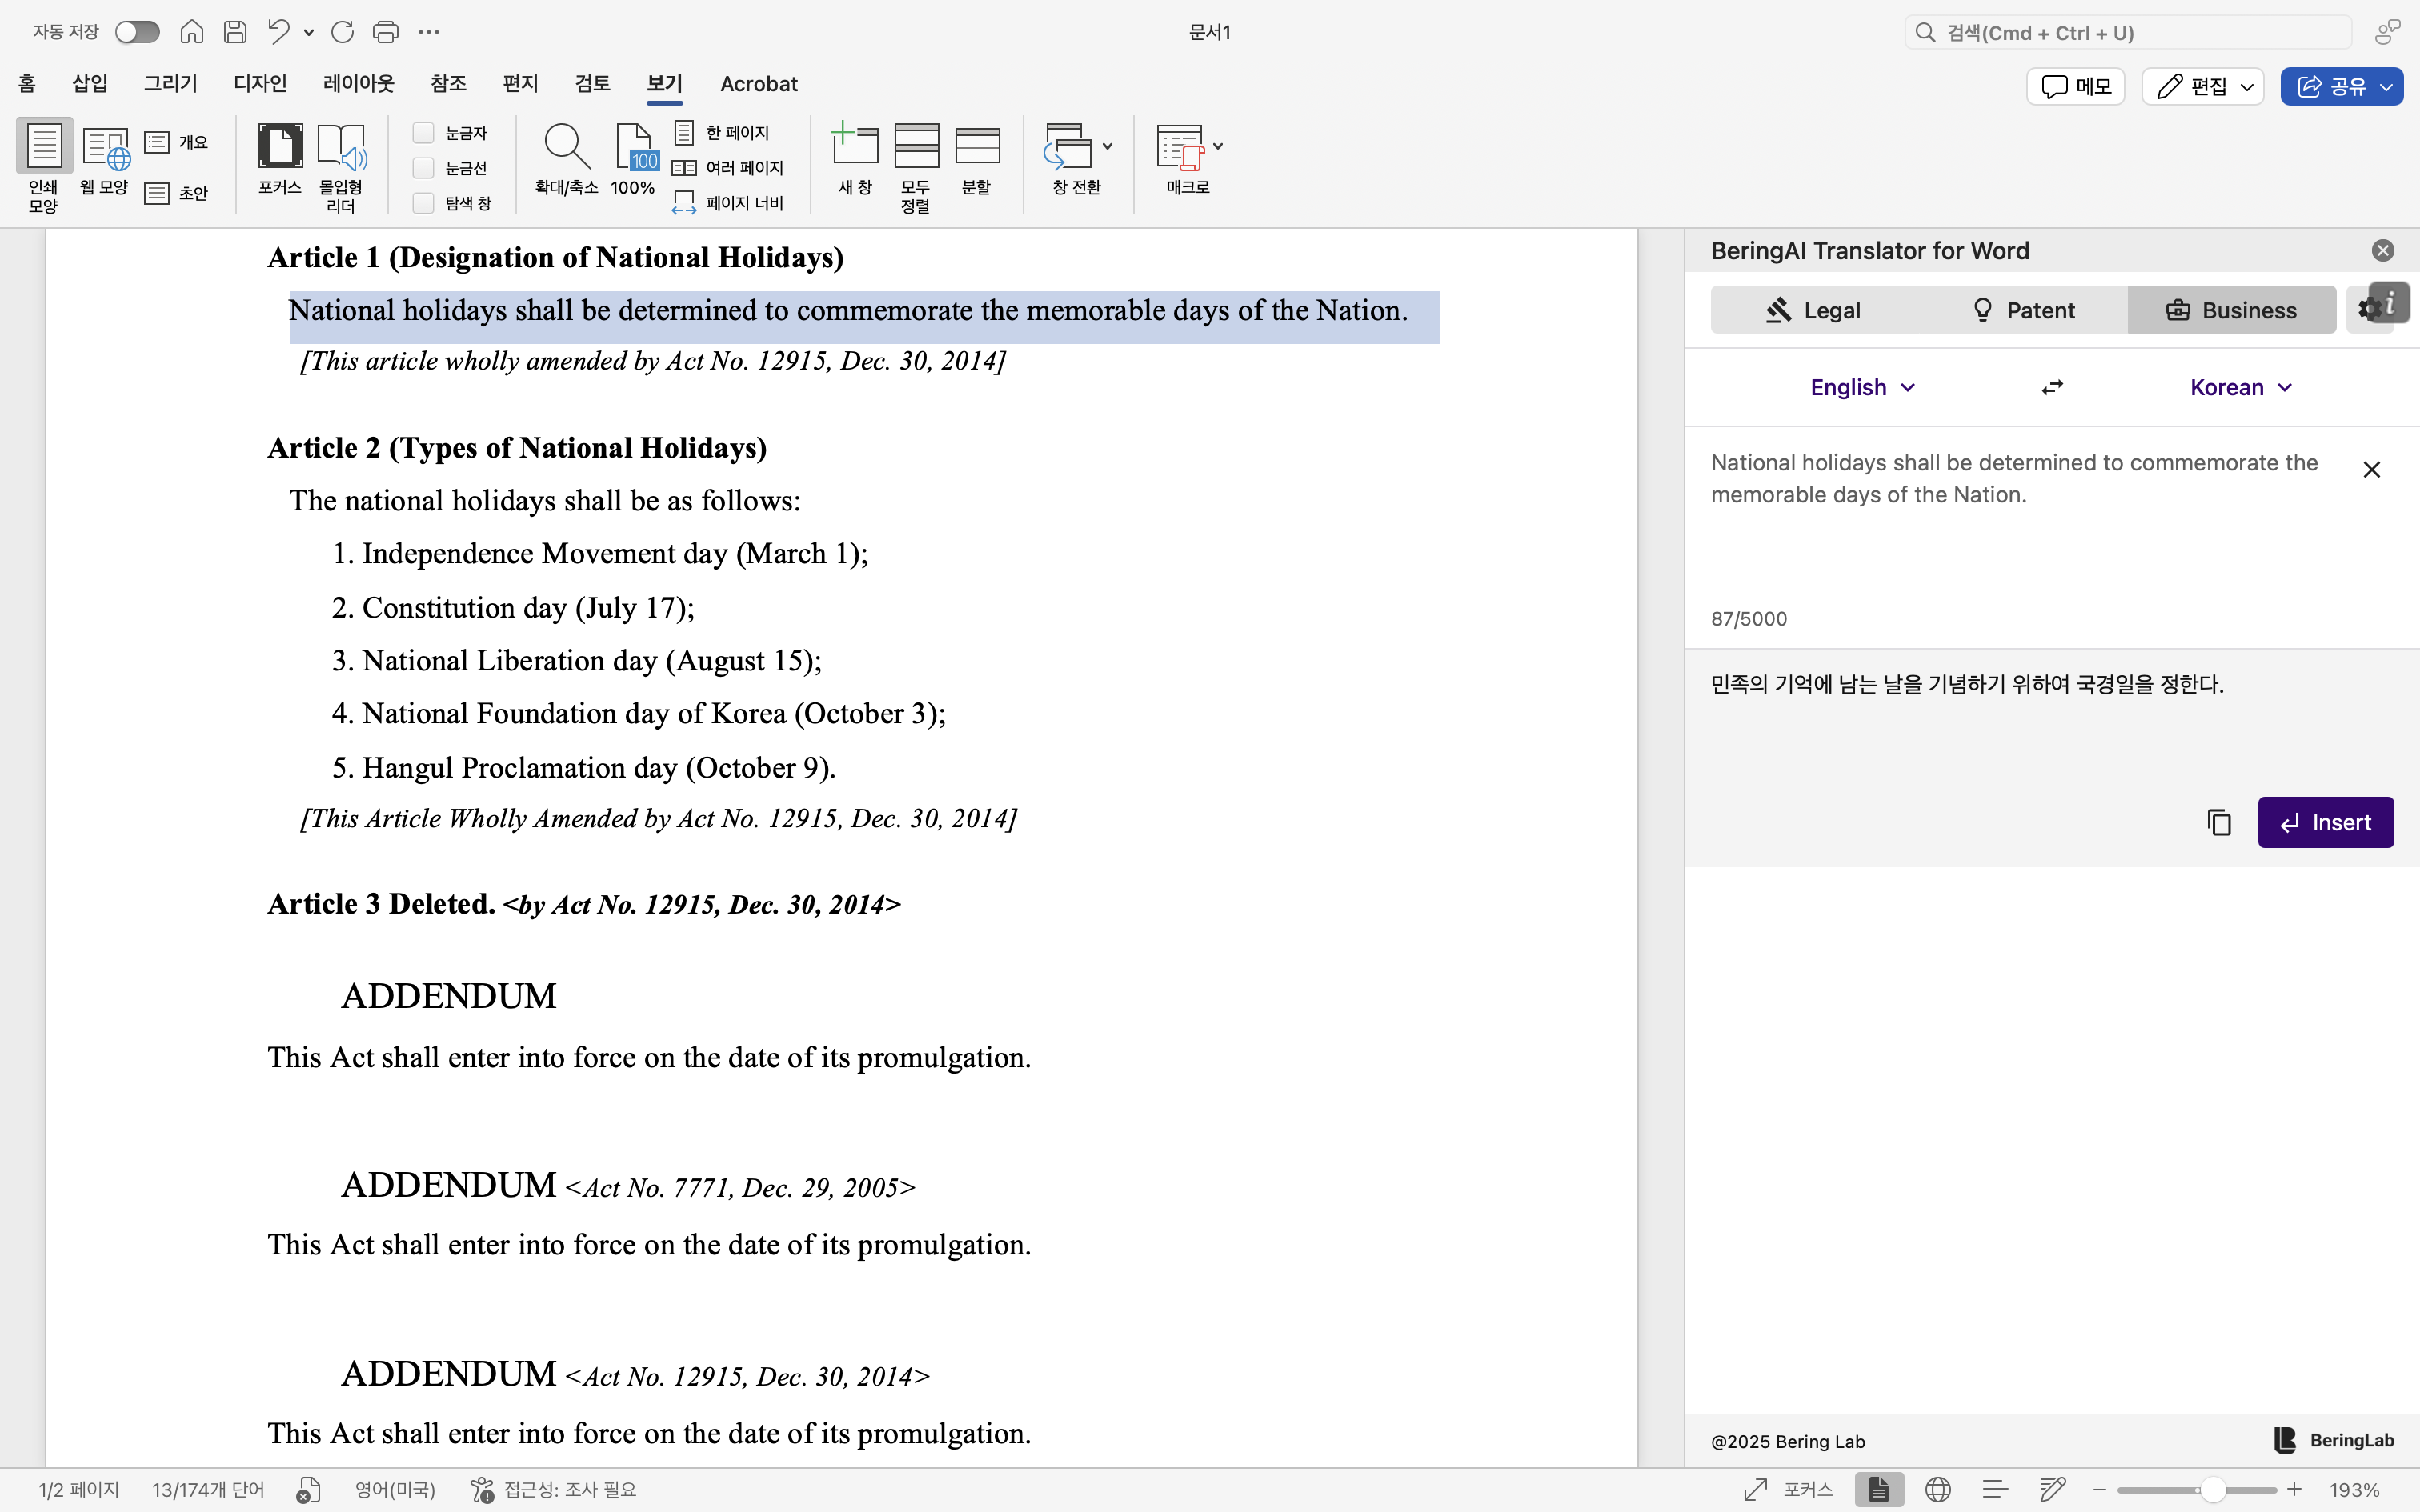Open the Layout tab (레이아웃)
The width and height of the screenshot is (2420, 1512).
click(359, 84)
